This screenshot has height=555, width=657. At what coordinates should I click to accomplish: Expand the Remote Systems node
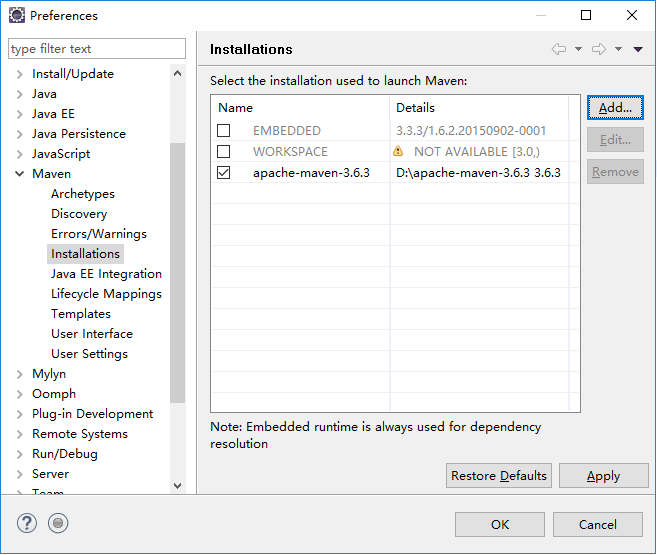[x=20, y=434]
